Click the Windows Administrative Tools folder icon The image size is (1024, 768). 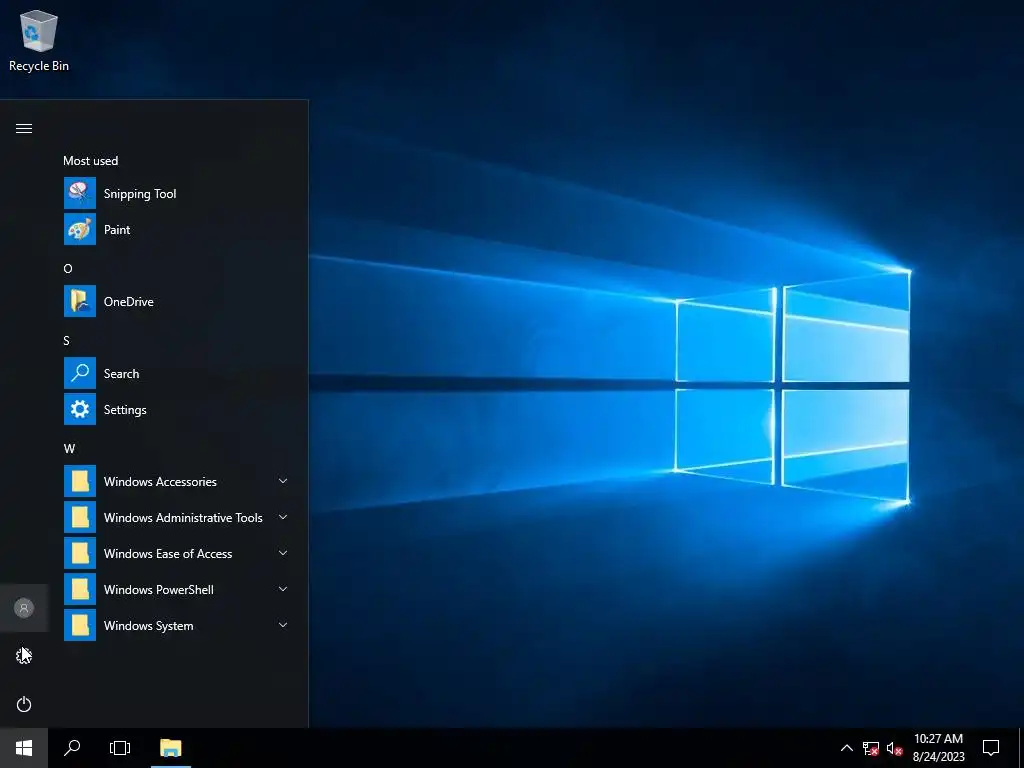point(80,517)
